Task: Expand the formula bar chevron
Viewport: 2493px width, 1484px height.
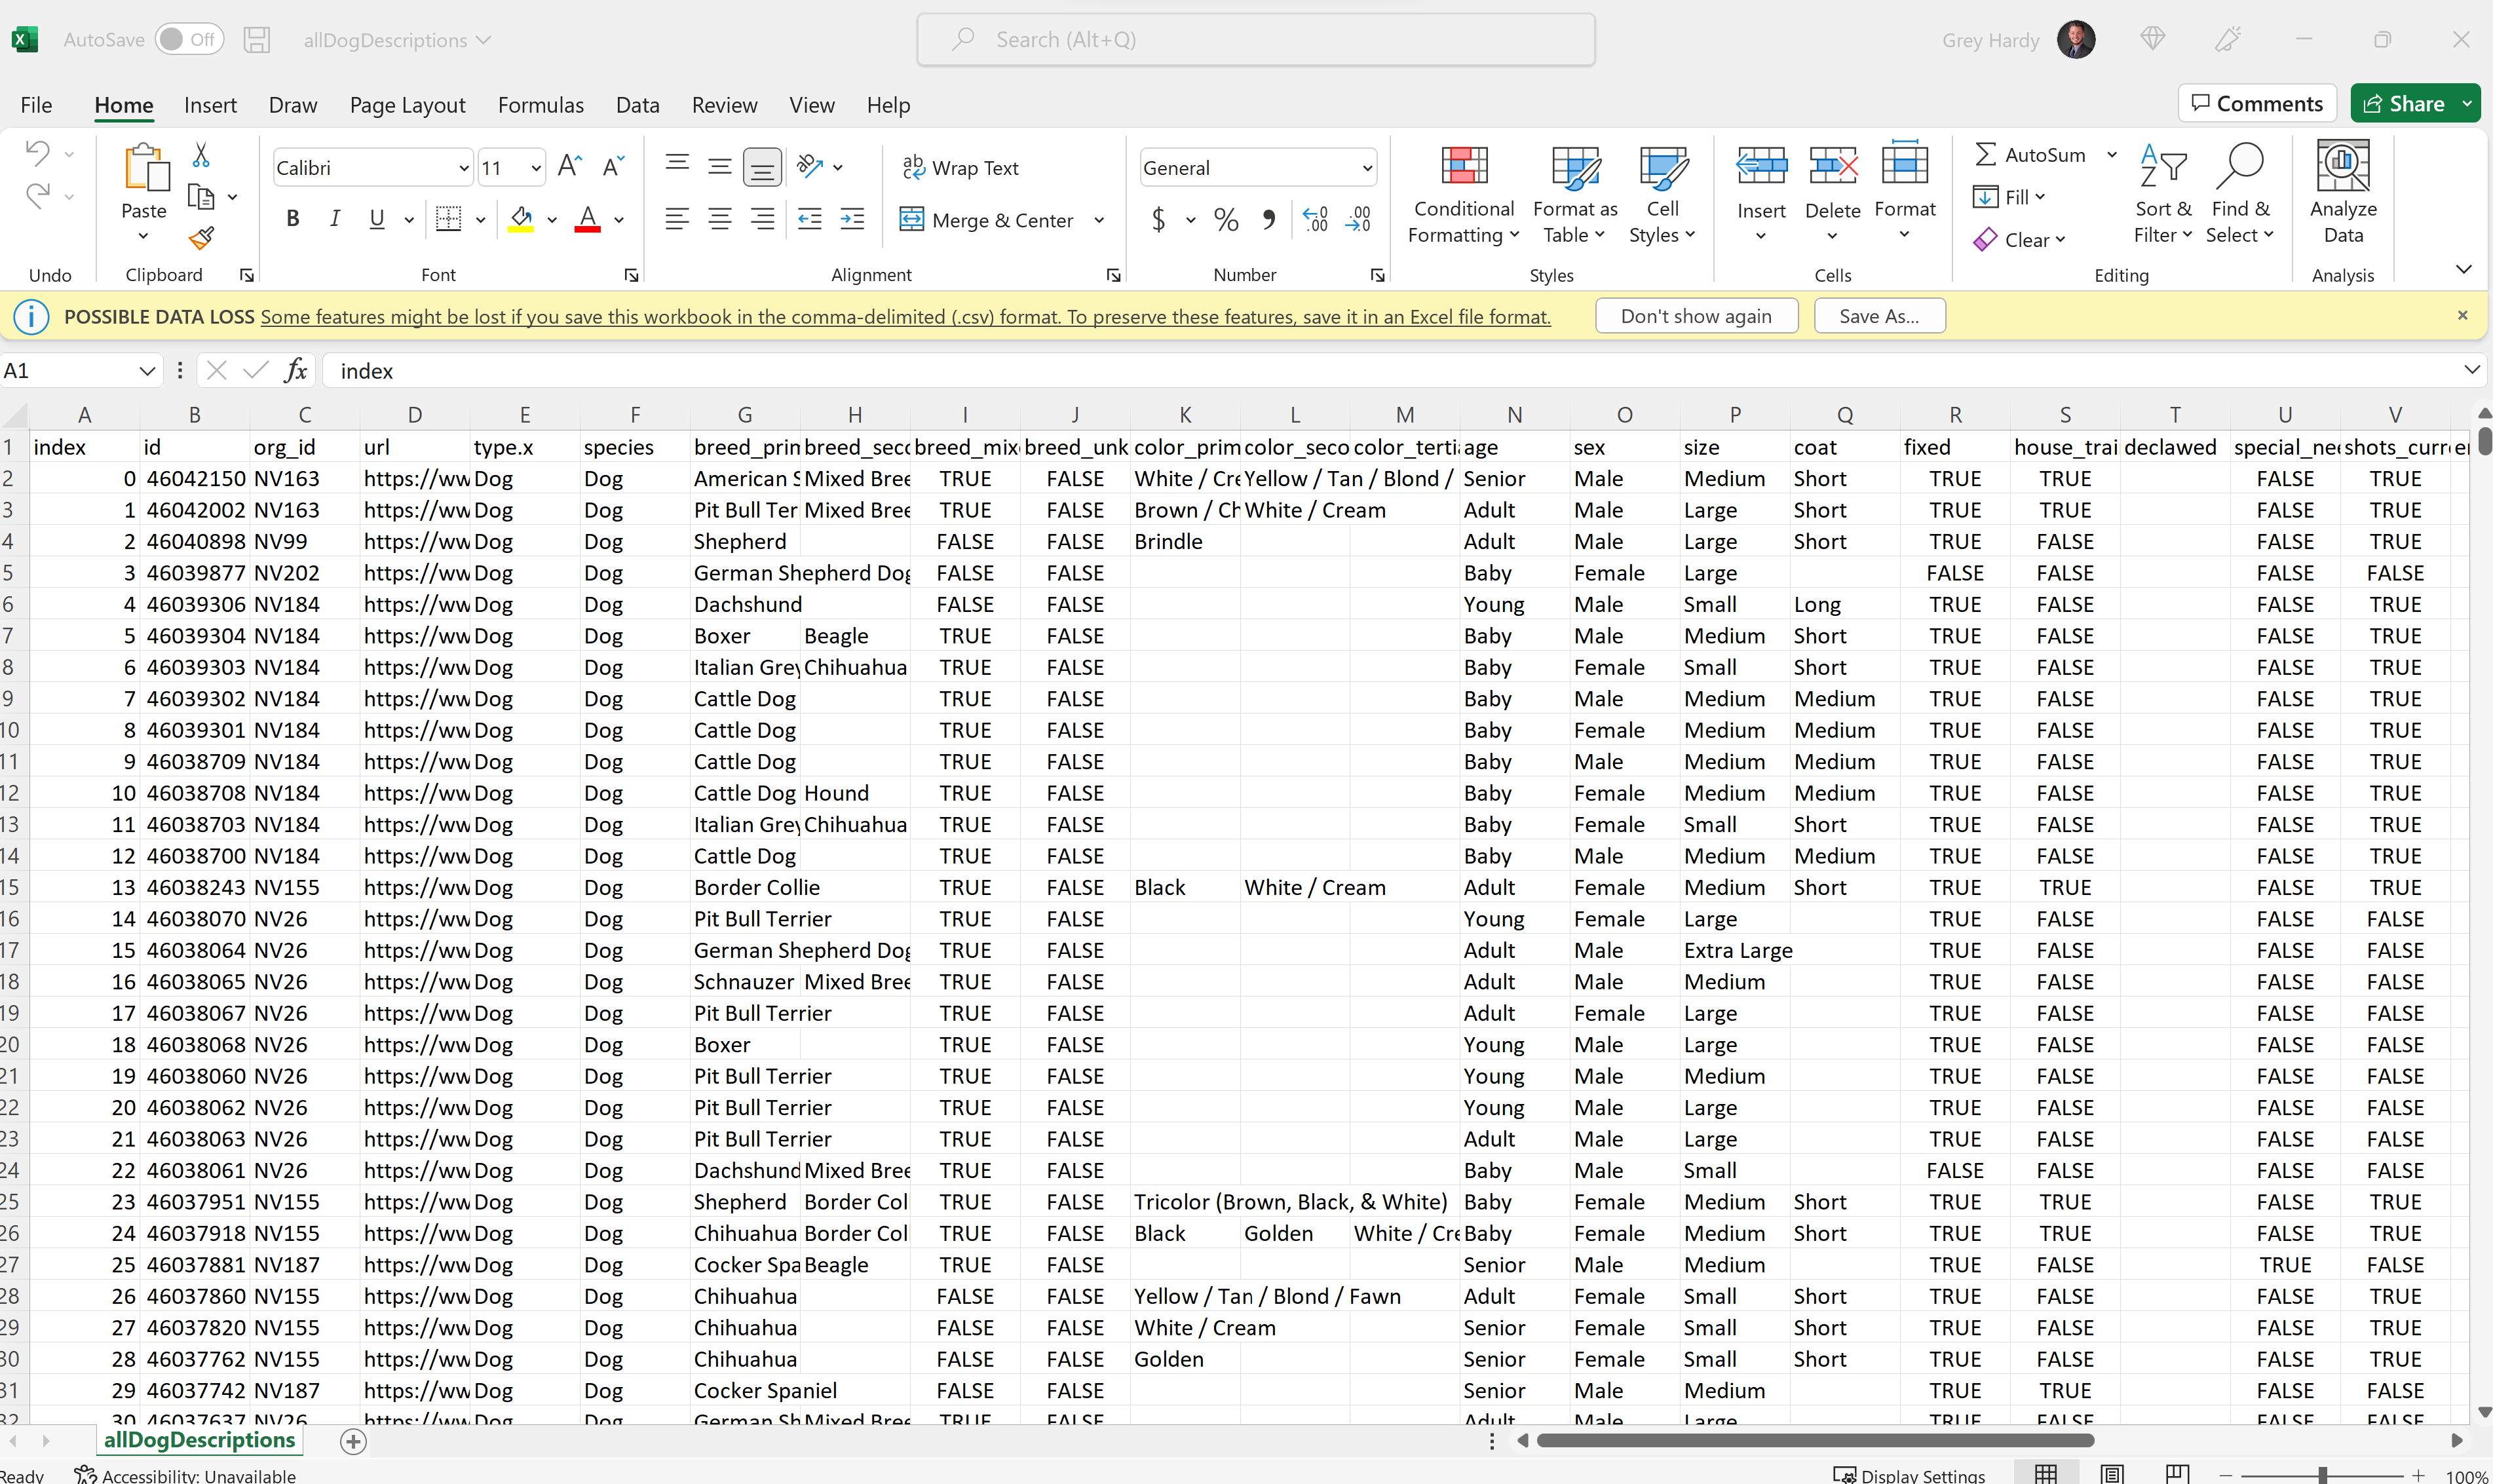Action: (2471, 371)
